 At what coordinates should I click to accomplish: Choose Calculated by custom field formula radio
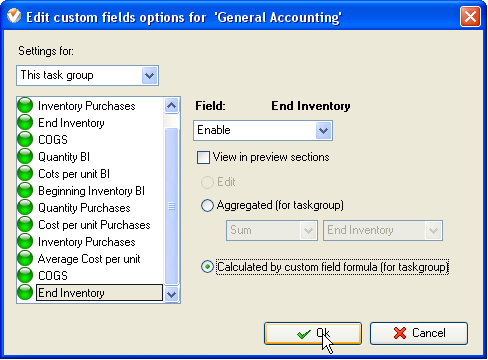(x=207, y=267)
